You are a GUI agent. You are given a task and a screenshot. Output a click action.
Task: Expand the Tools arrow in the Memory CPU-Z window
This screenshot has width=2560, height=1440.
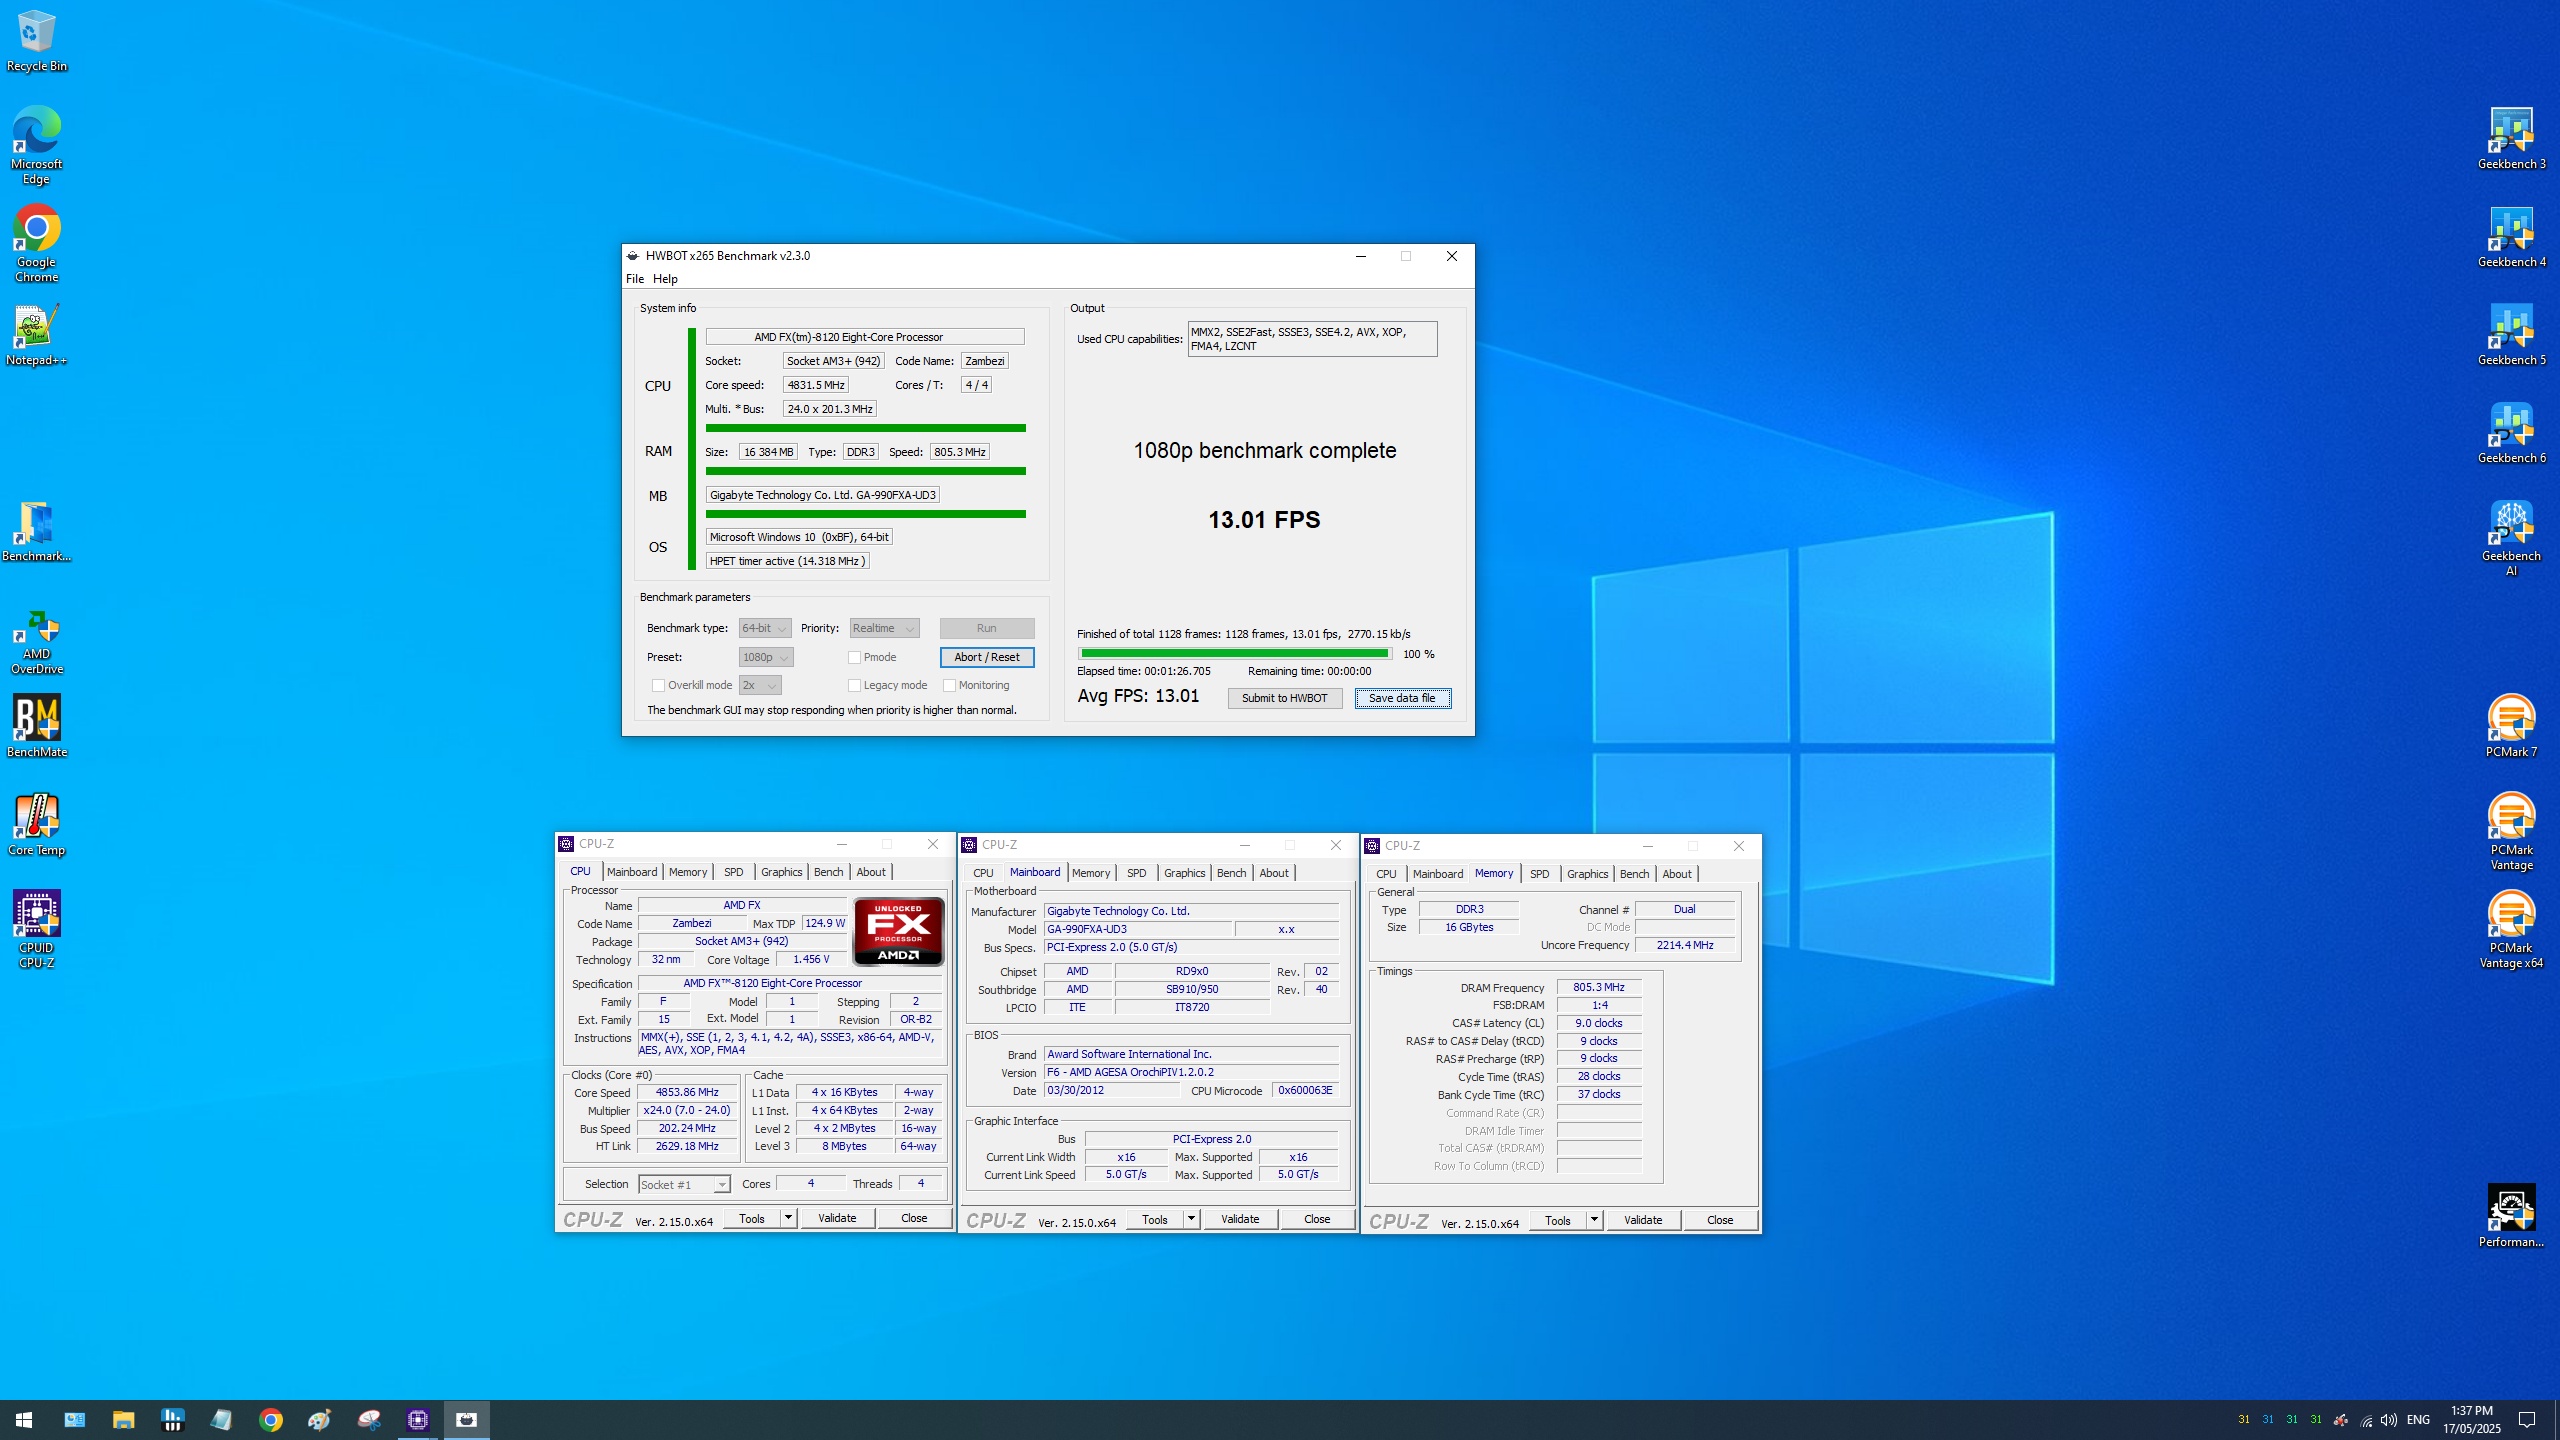pyautogui.click(x=1594, y=1220)
